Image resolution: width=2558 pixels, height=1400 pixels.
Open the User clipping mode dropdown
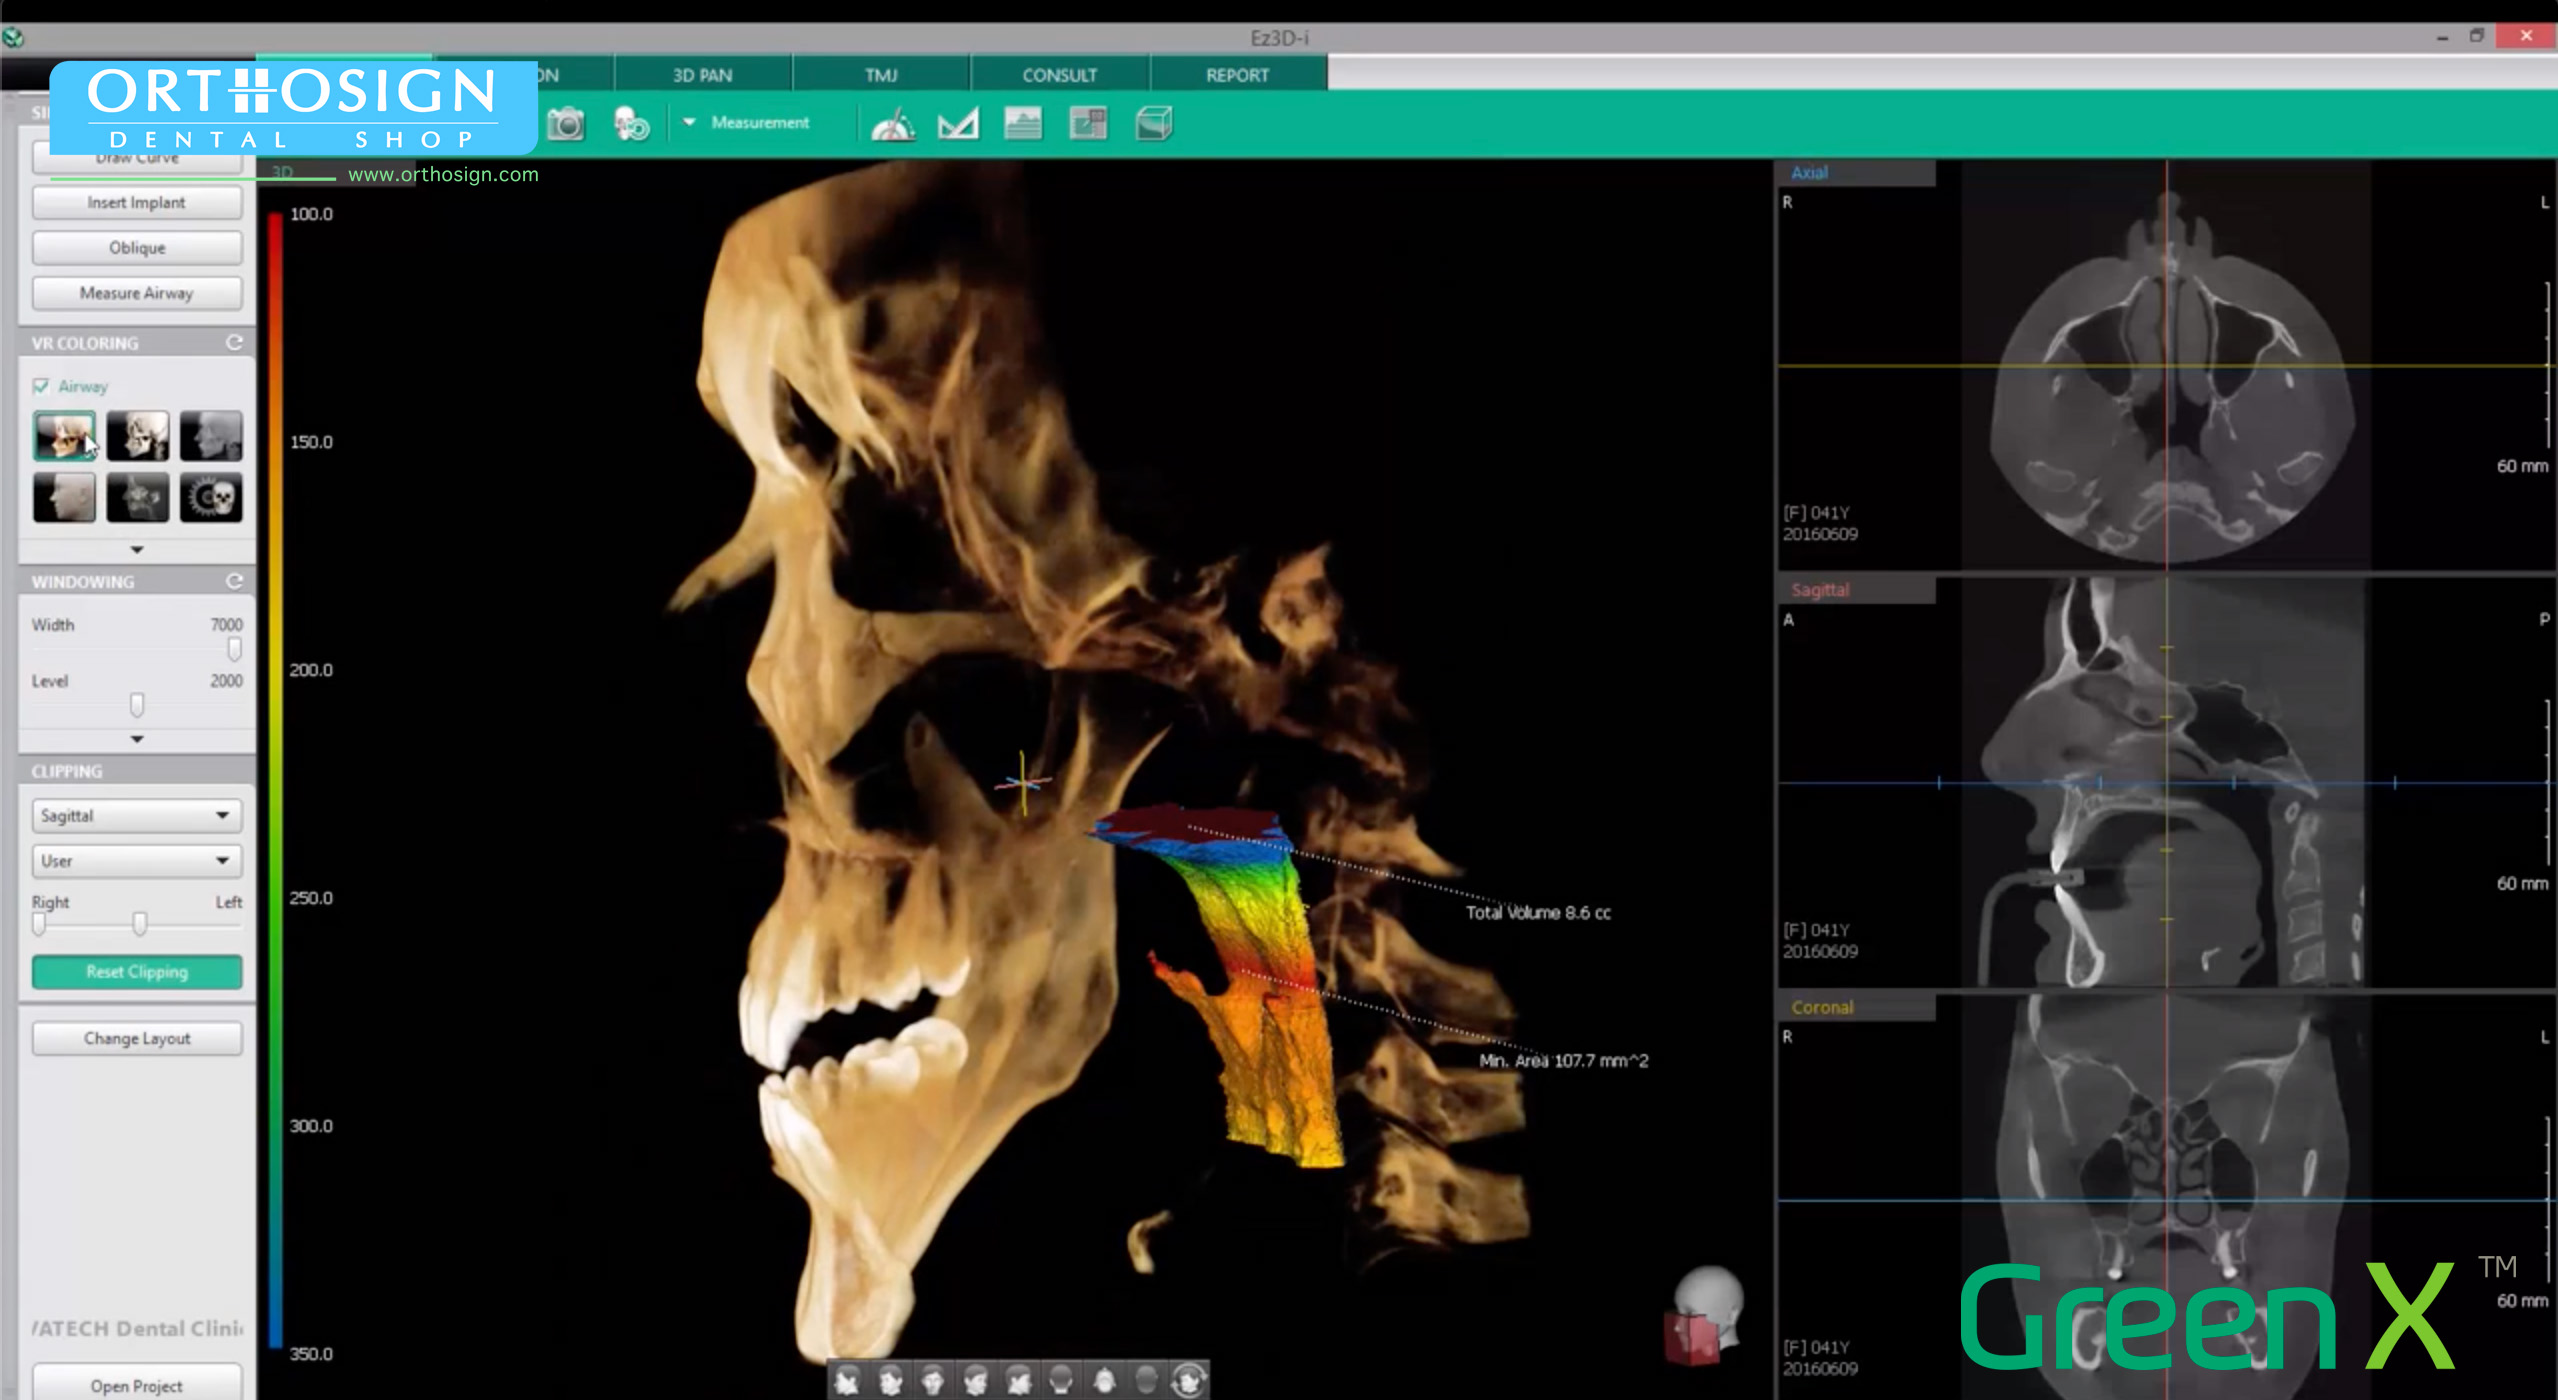137,860
